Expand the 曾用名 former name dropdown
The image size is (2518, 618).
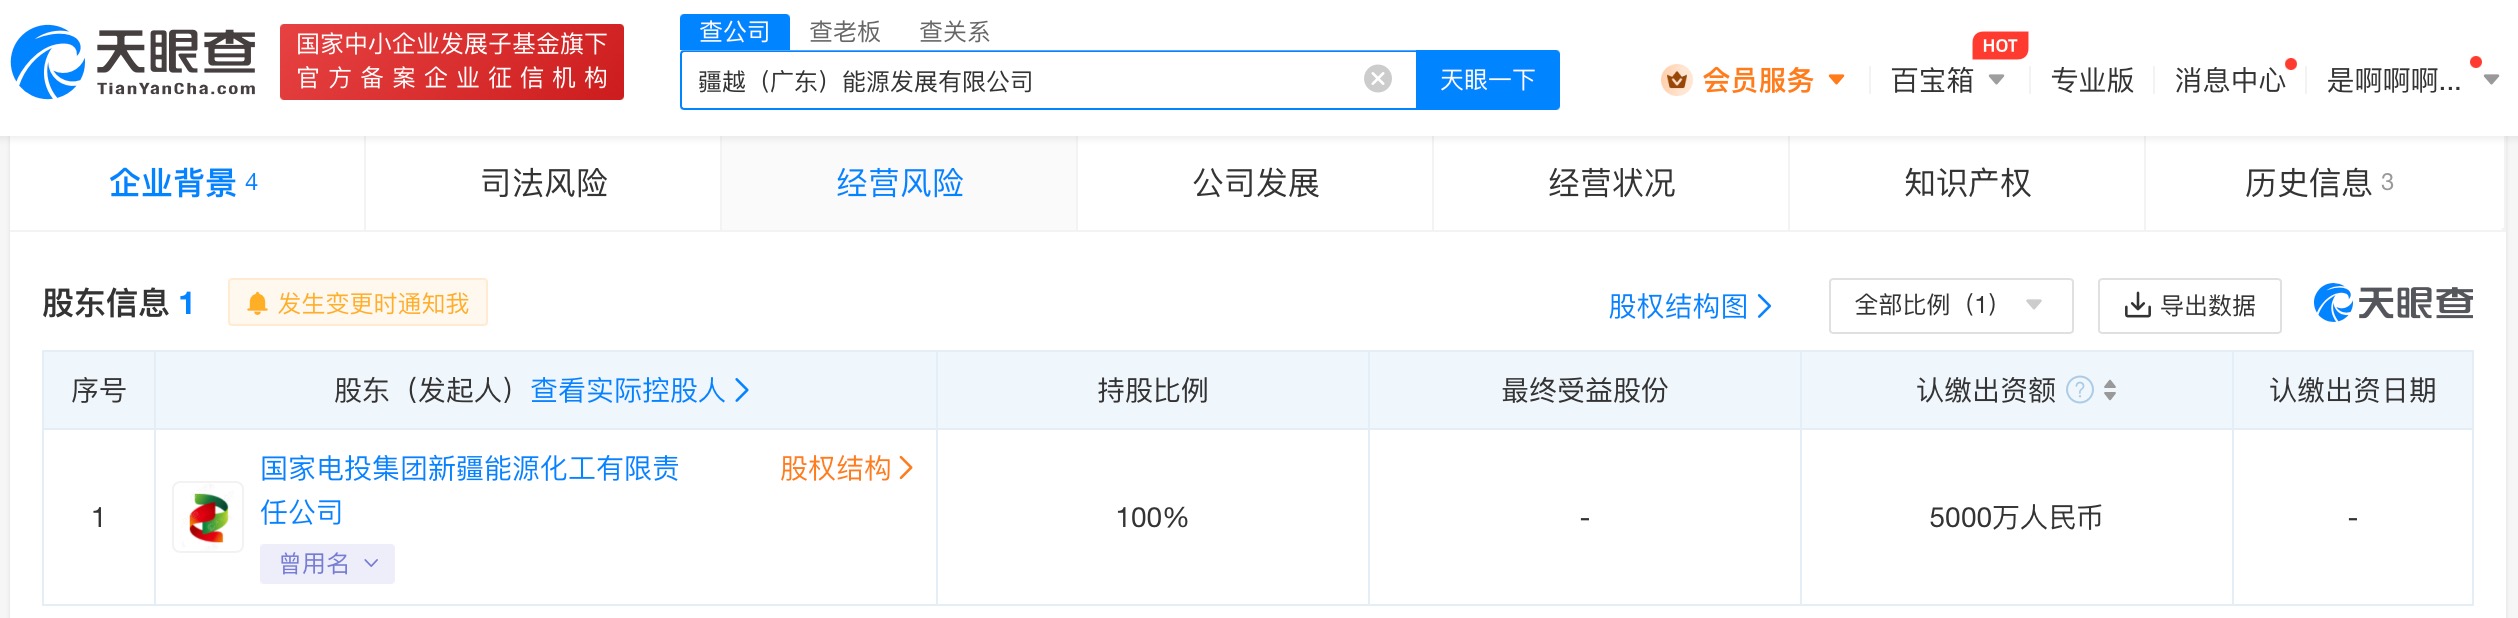(x=327, y=564)
